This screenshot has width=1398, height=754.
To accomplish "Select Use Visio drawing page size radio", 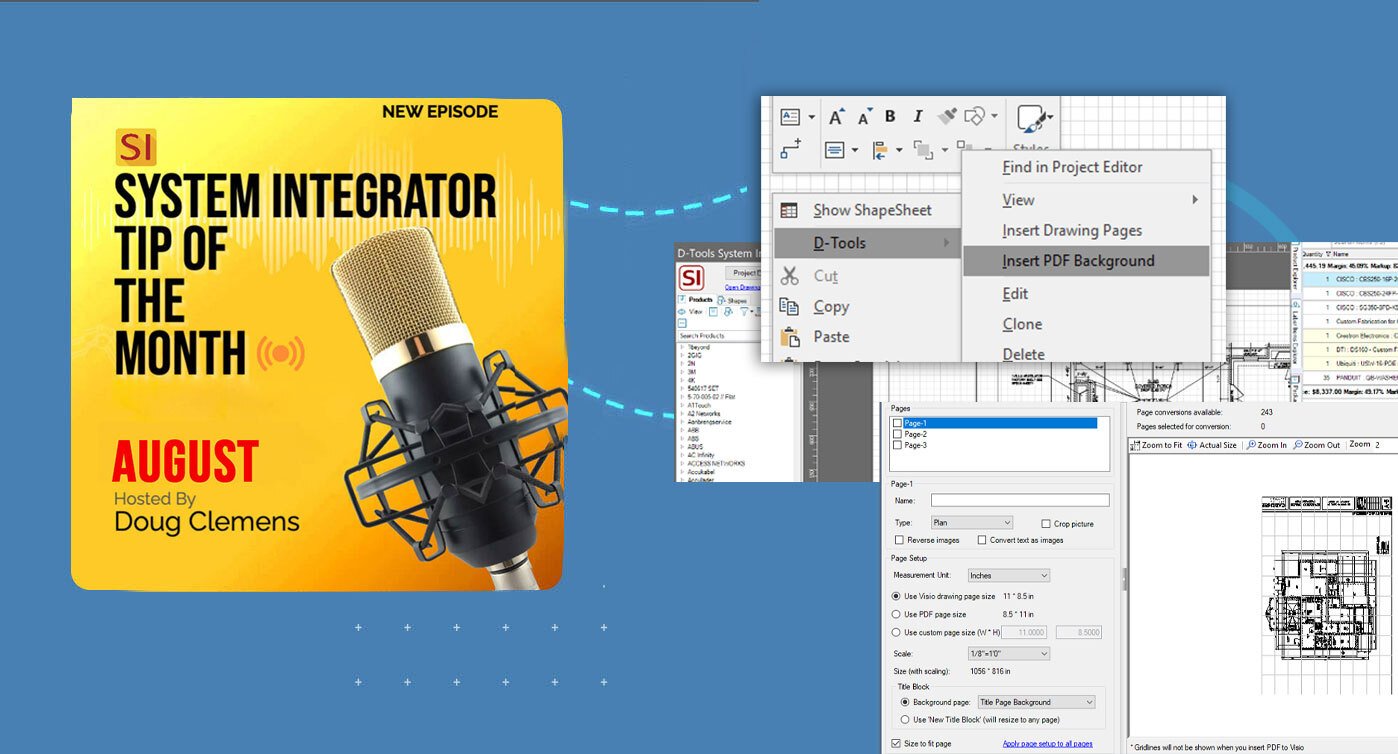I will [x=896, y=596].
